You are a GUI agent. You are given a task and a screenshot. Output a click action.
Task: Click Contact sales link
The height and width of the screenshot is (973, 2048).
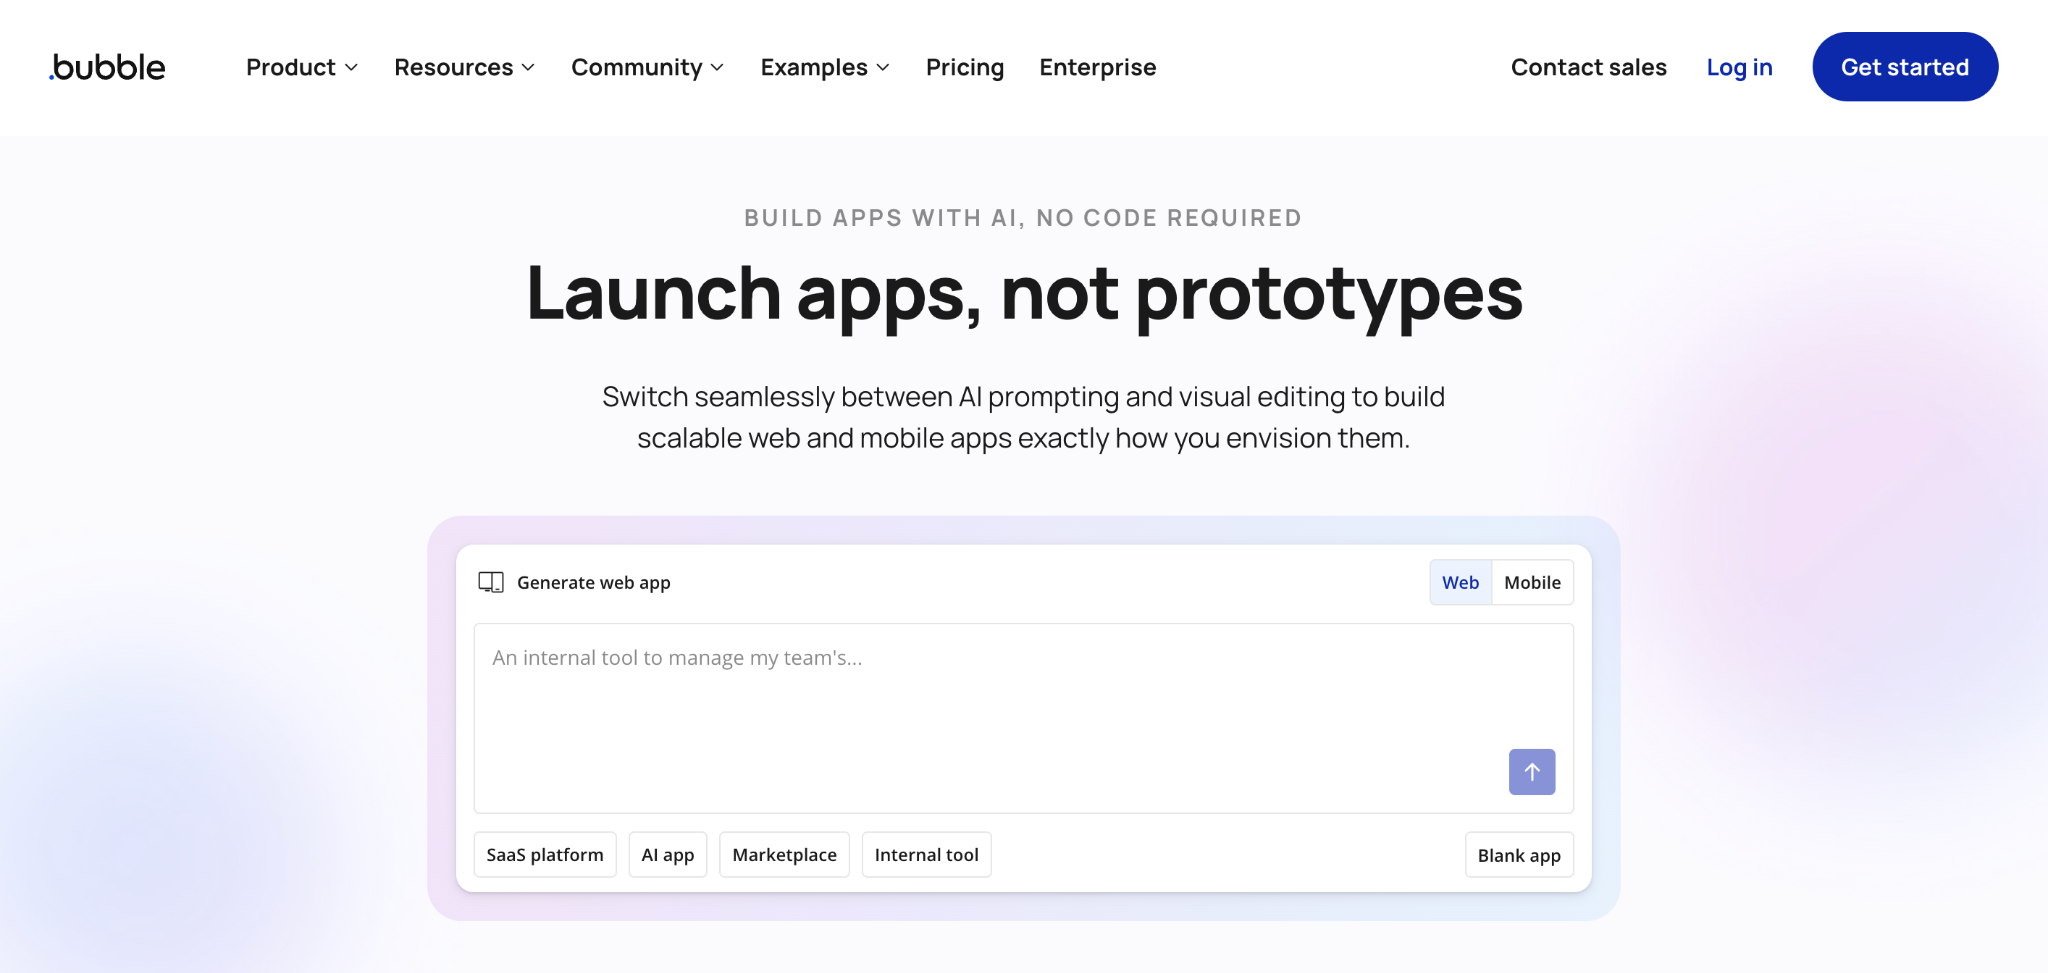click(1589, 67)
